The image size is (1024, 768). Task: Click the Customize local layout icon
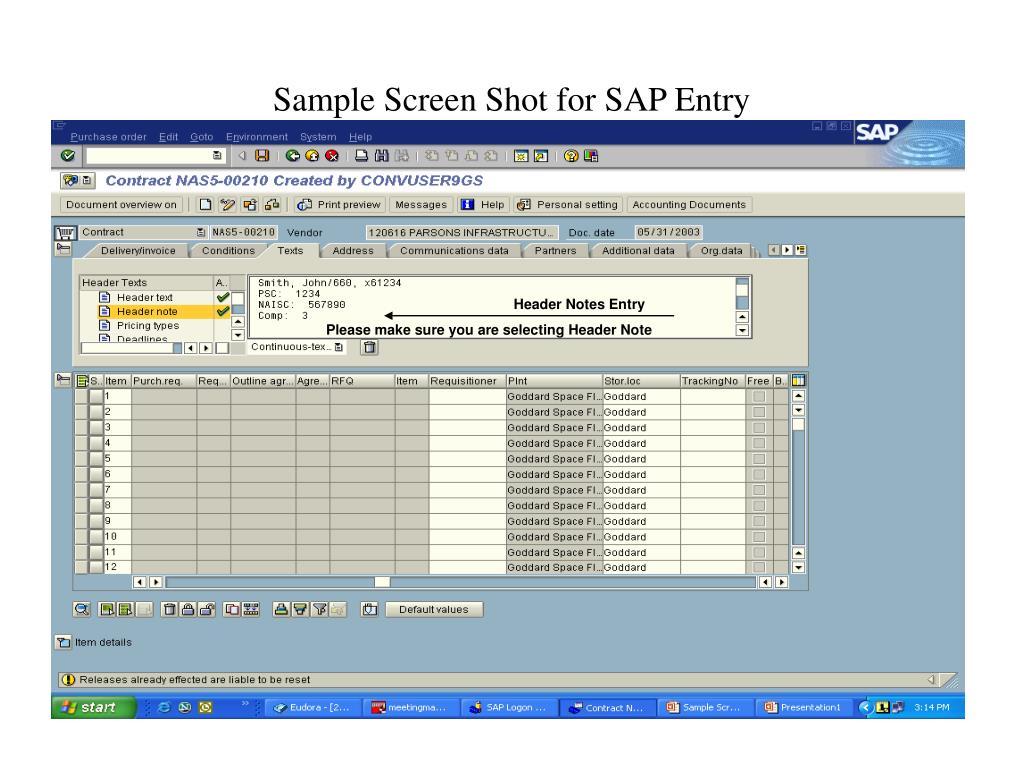[591, 155]
